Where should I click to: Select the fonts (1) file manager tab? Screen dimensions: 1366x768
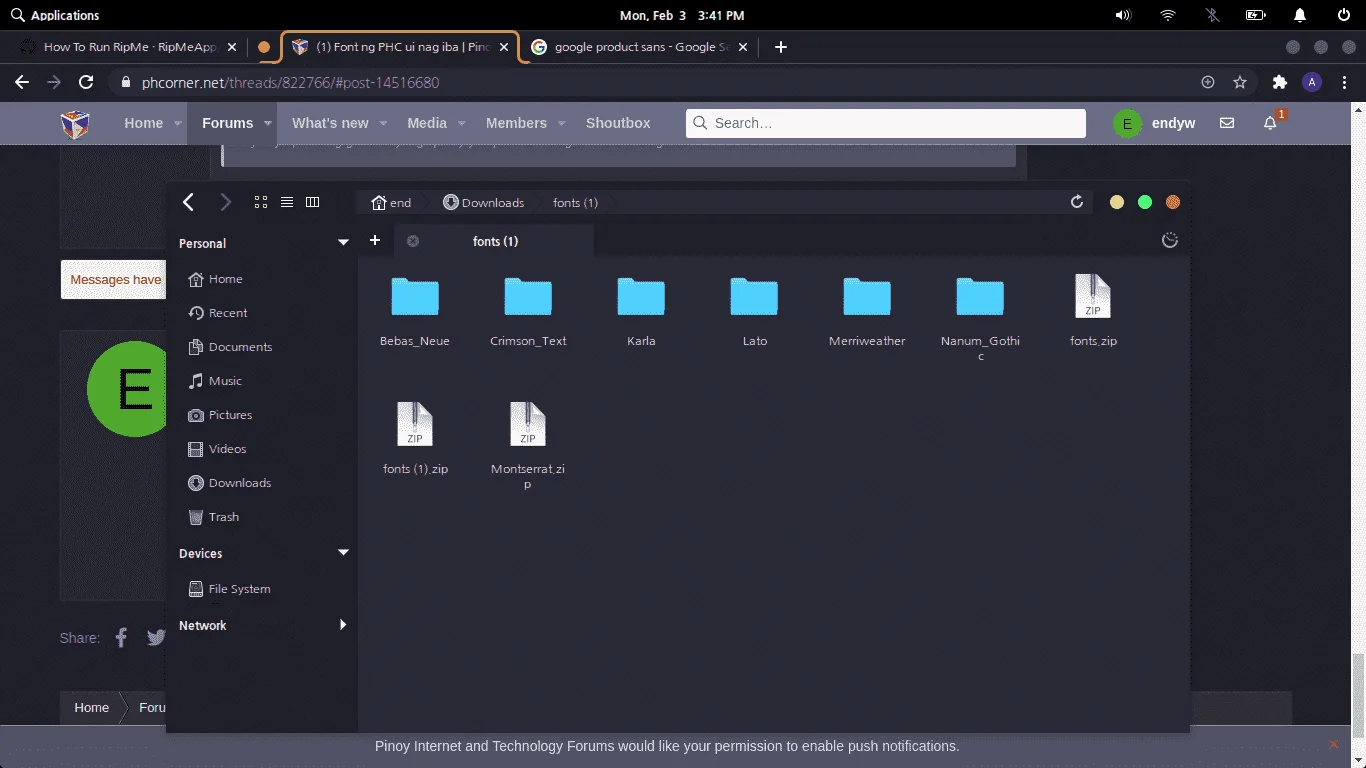pyautogui.click(x=495, y=241)
